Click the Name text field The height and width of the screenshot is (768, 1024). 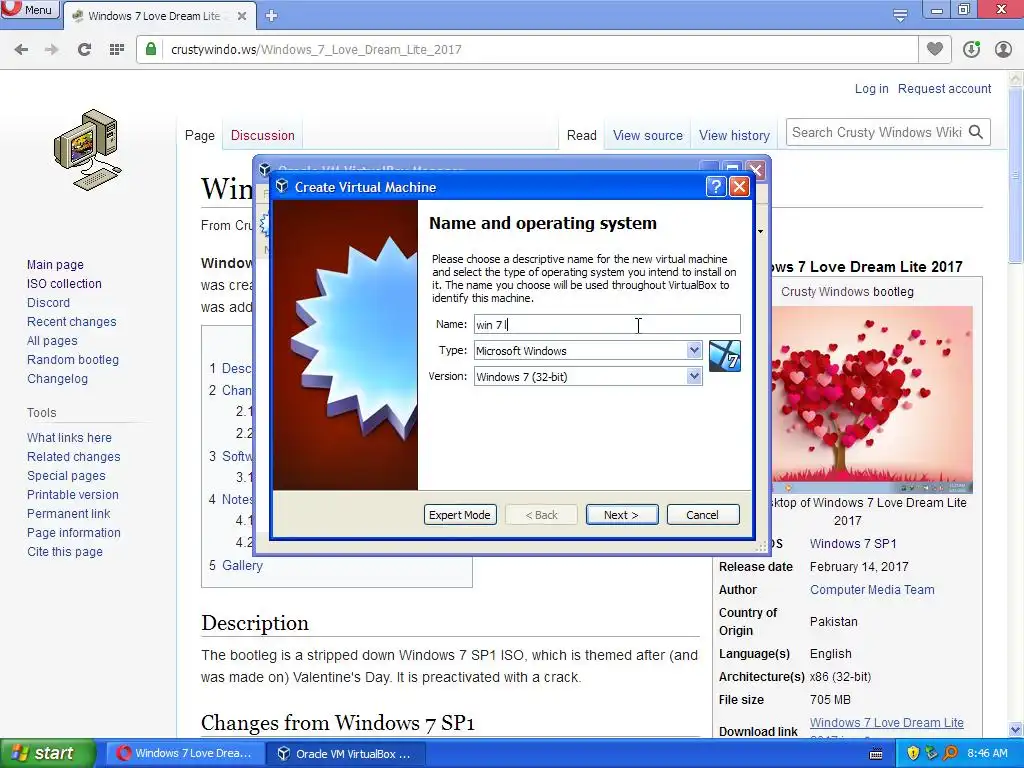(607, 325)
